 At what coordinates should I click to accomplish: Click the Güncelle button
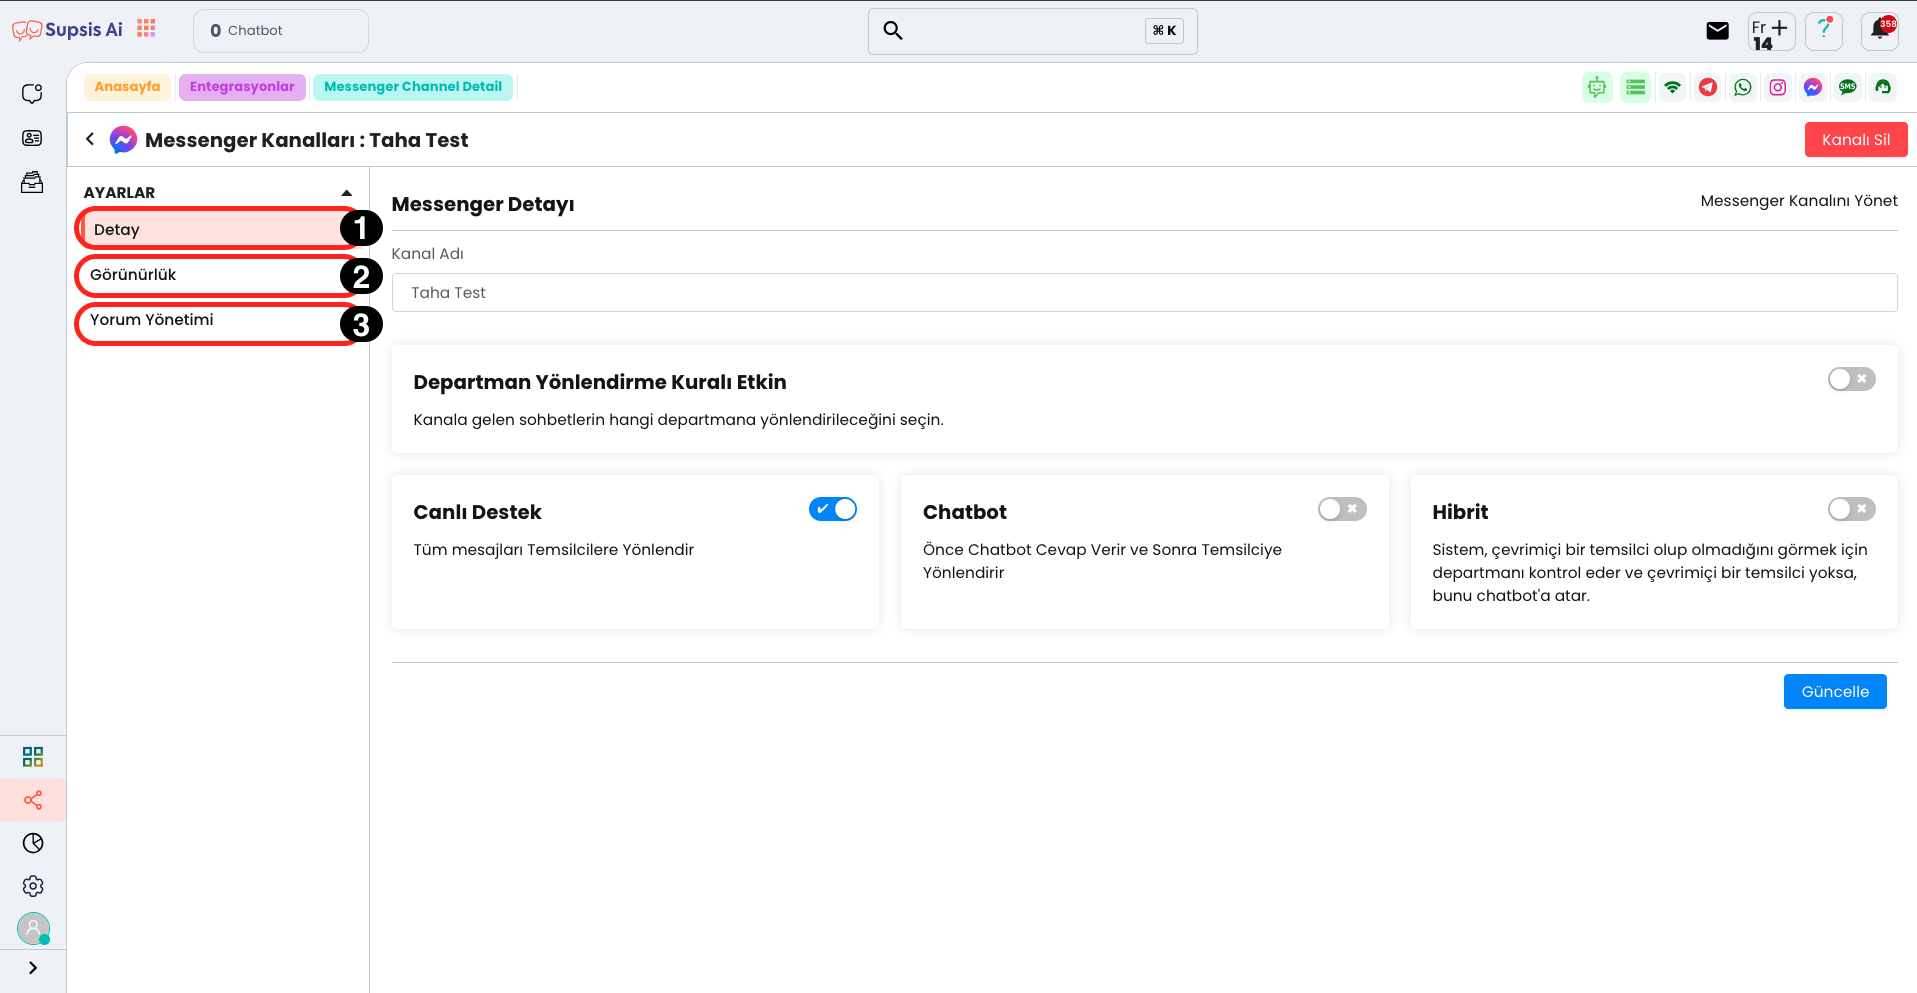click(1835, 692)
